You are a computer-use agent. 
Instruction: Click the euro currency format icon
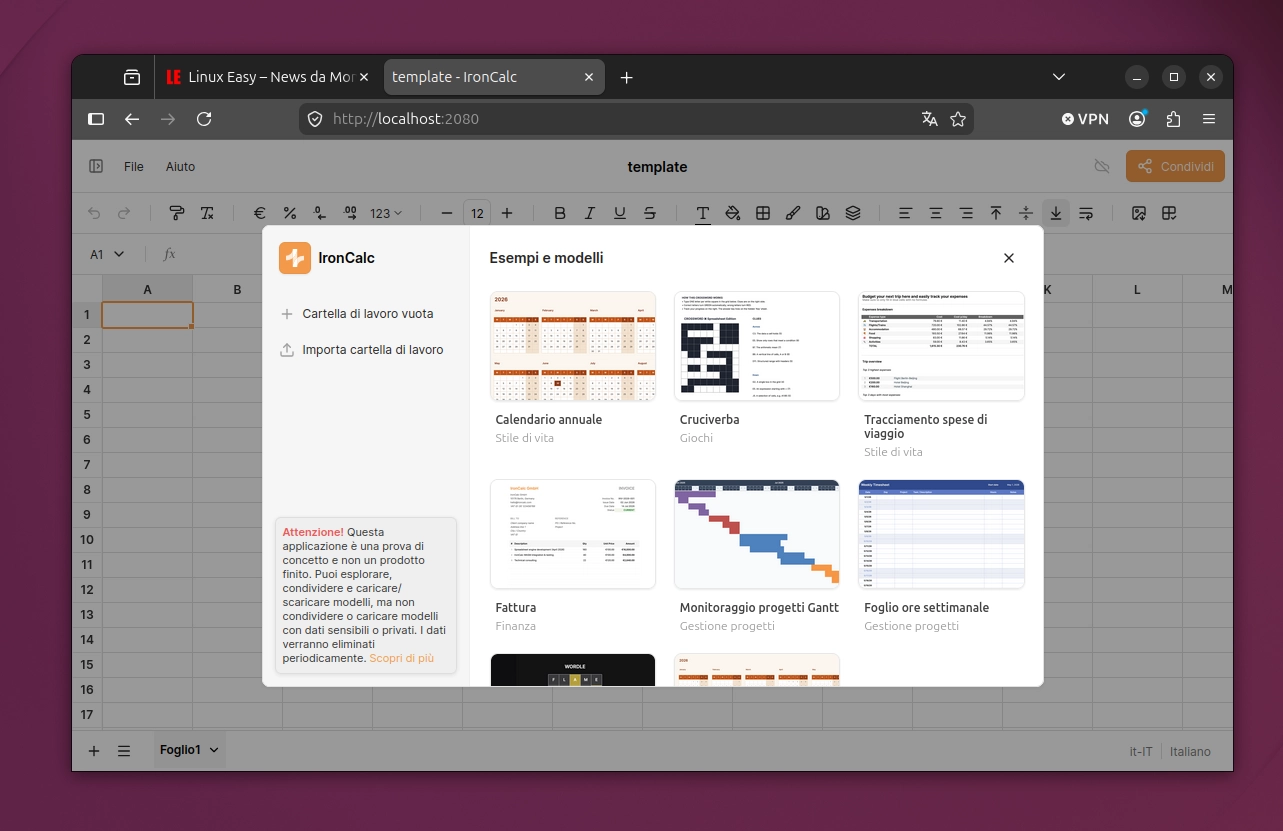[x=259, y=213]
